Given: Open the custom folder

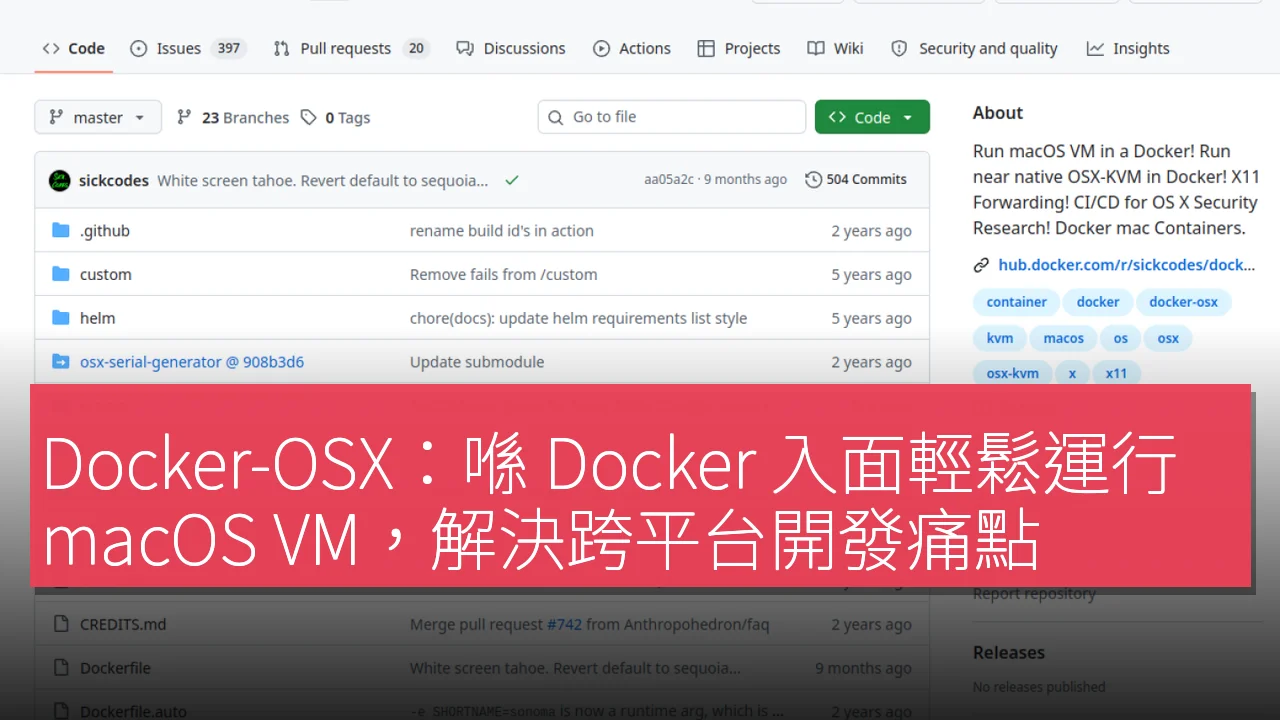Looking at the screenshot, I should [x=105, y=274].
